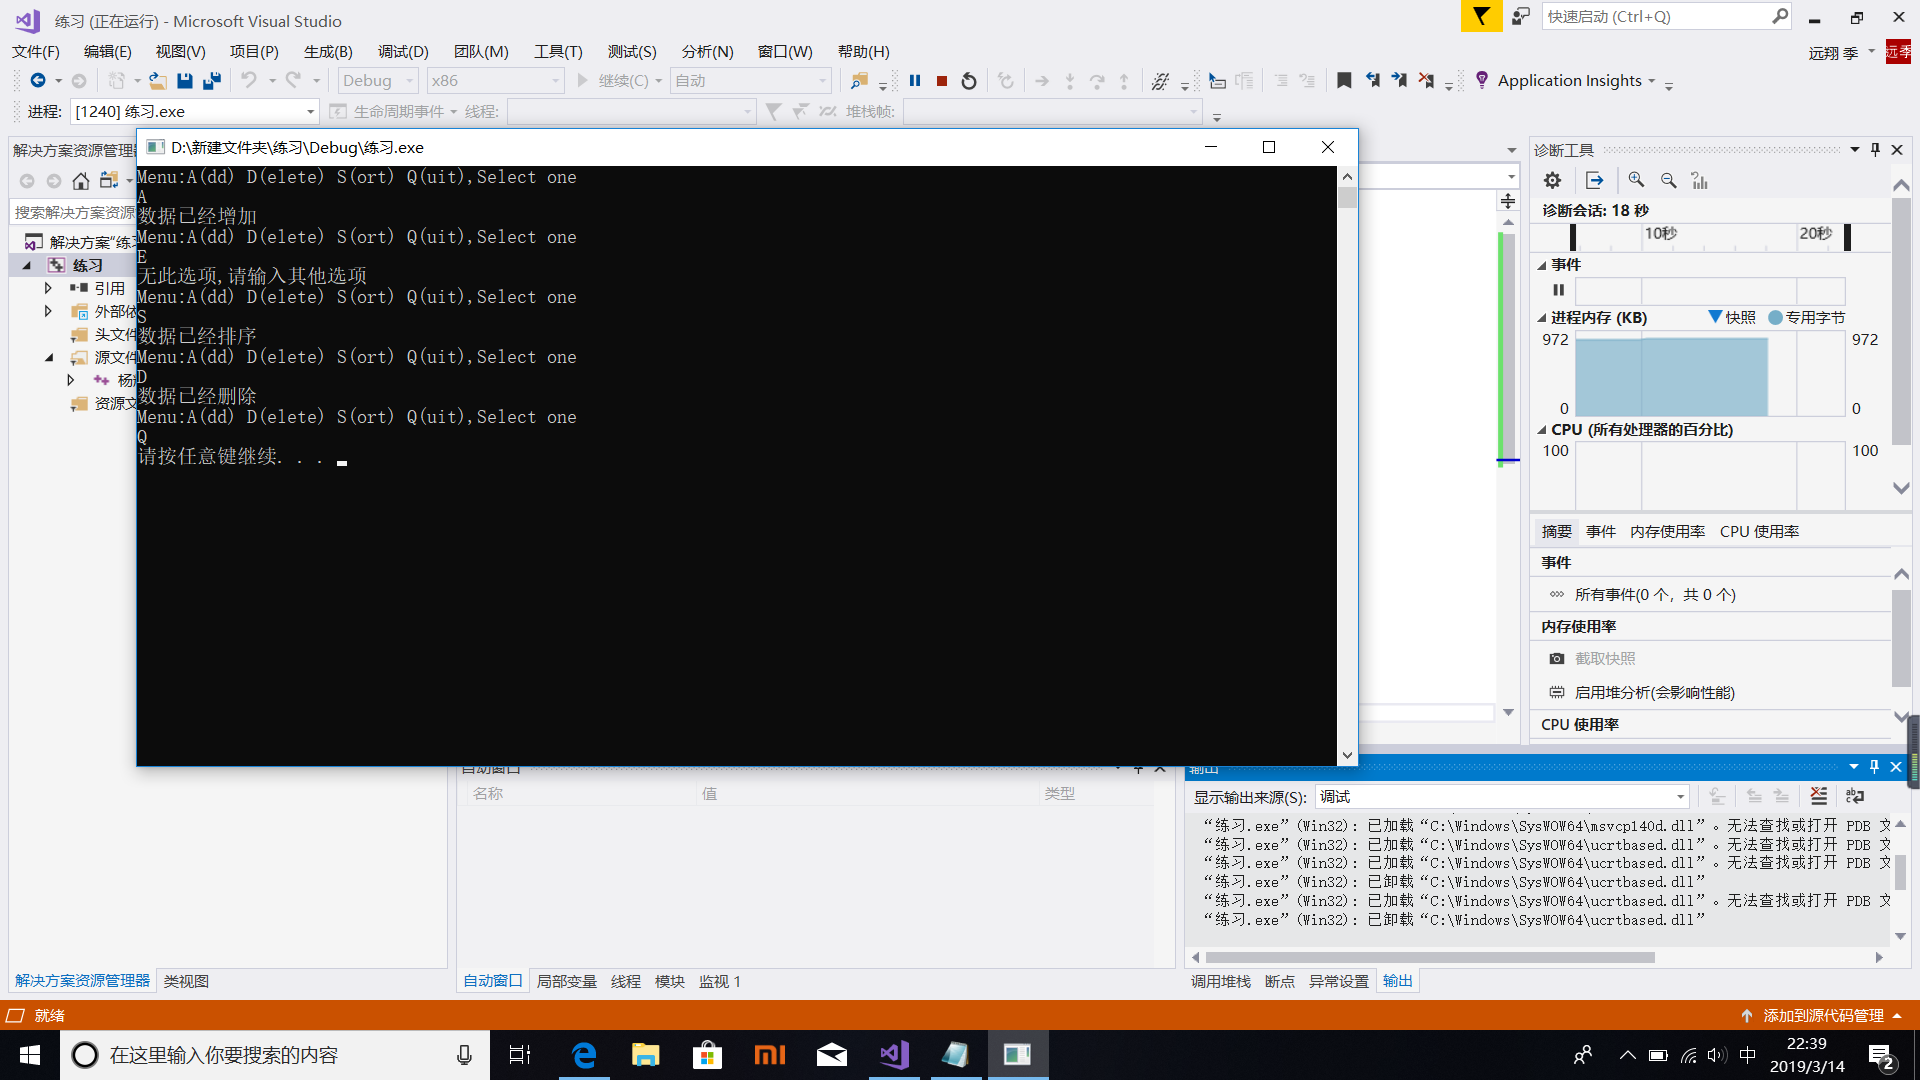Toggle the clear-all output pane button
Viewport: 1920px width, 1080px height.
[1818, 796]
